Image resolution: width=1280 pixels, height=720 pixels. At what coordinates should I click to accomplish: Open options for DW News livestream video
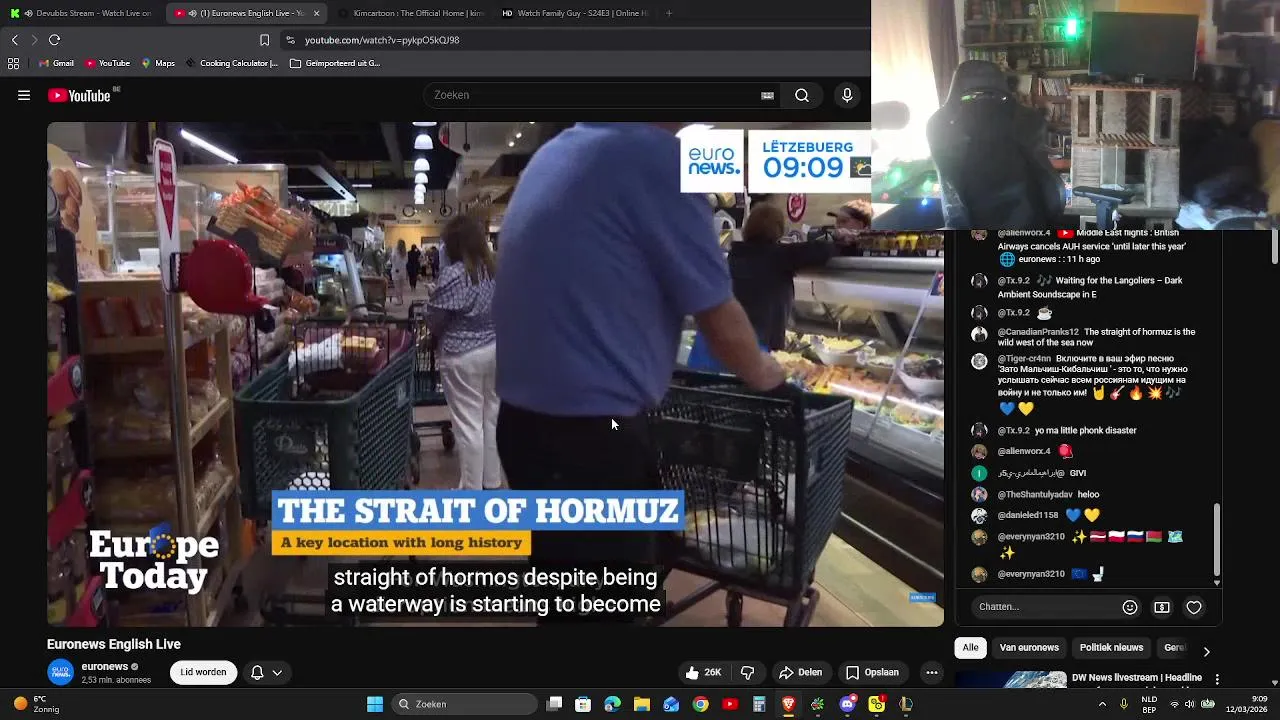tap(1217, 679)
